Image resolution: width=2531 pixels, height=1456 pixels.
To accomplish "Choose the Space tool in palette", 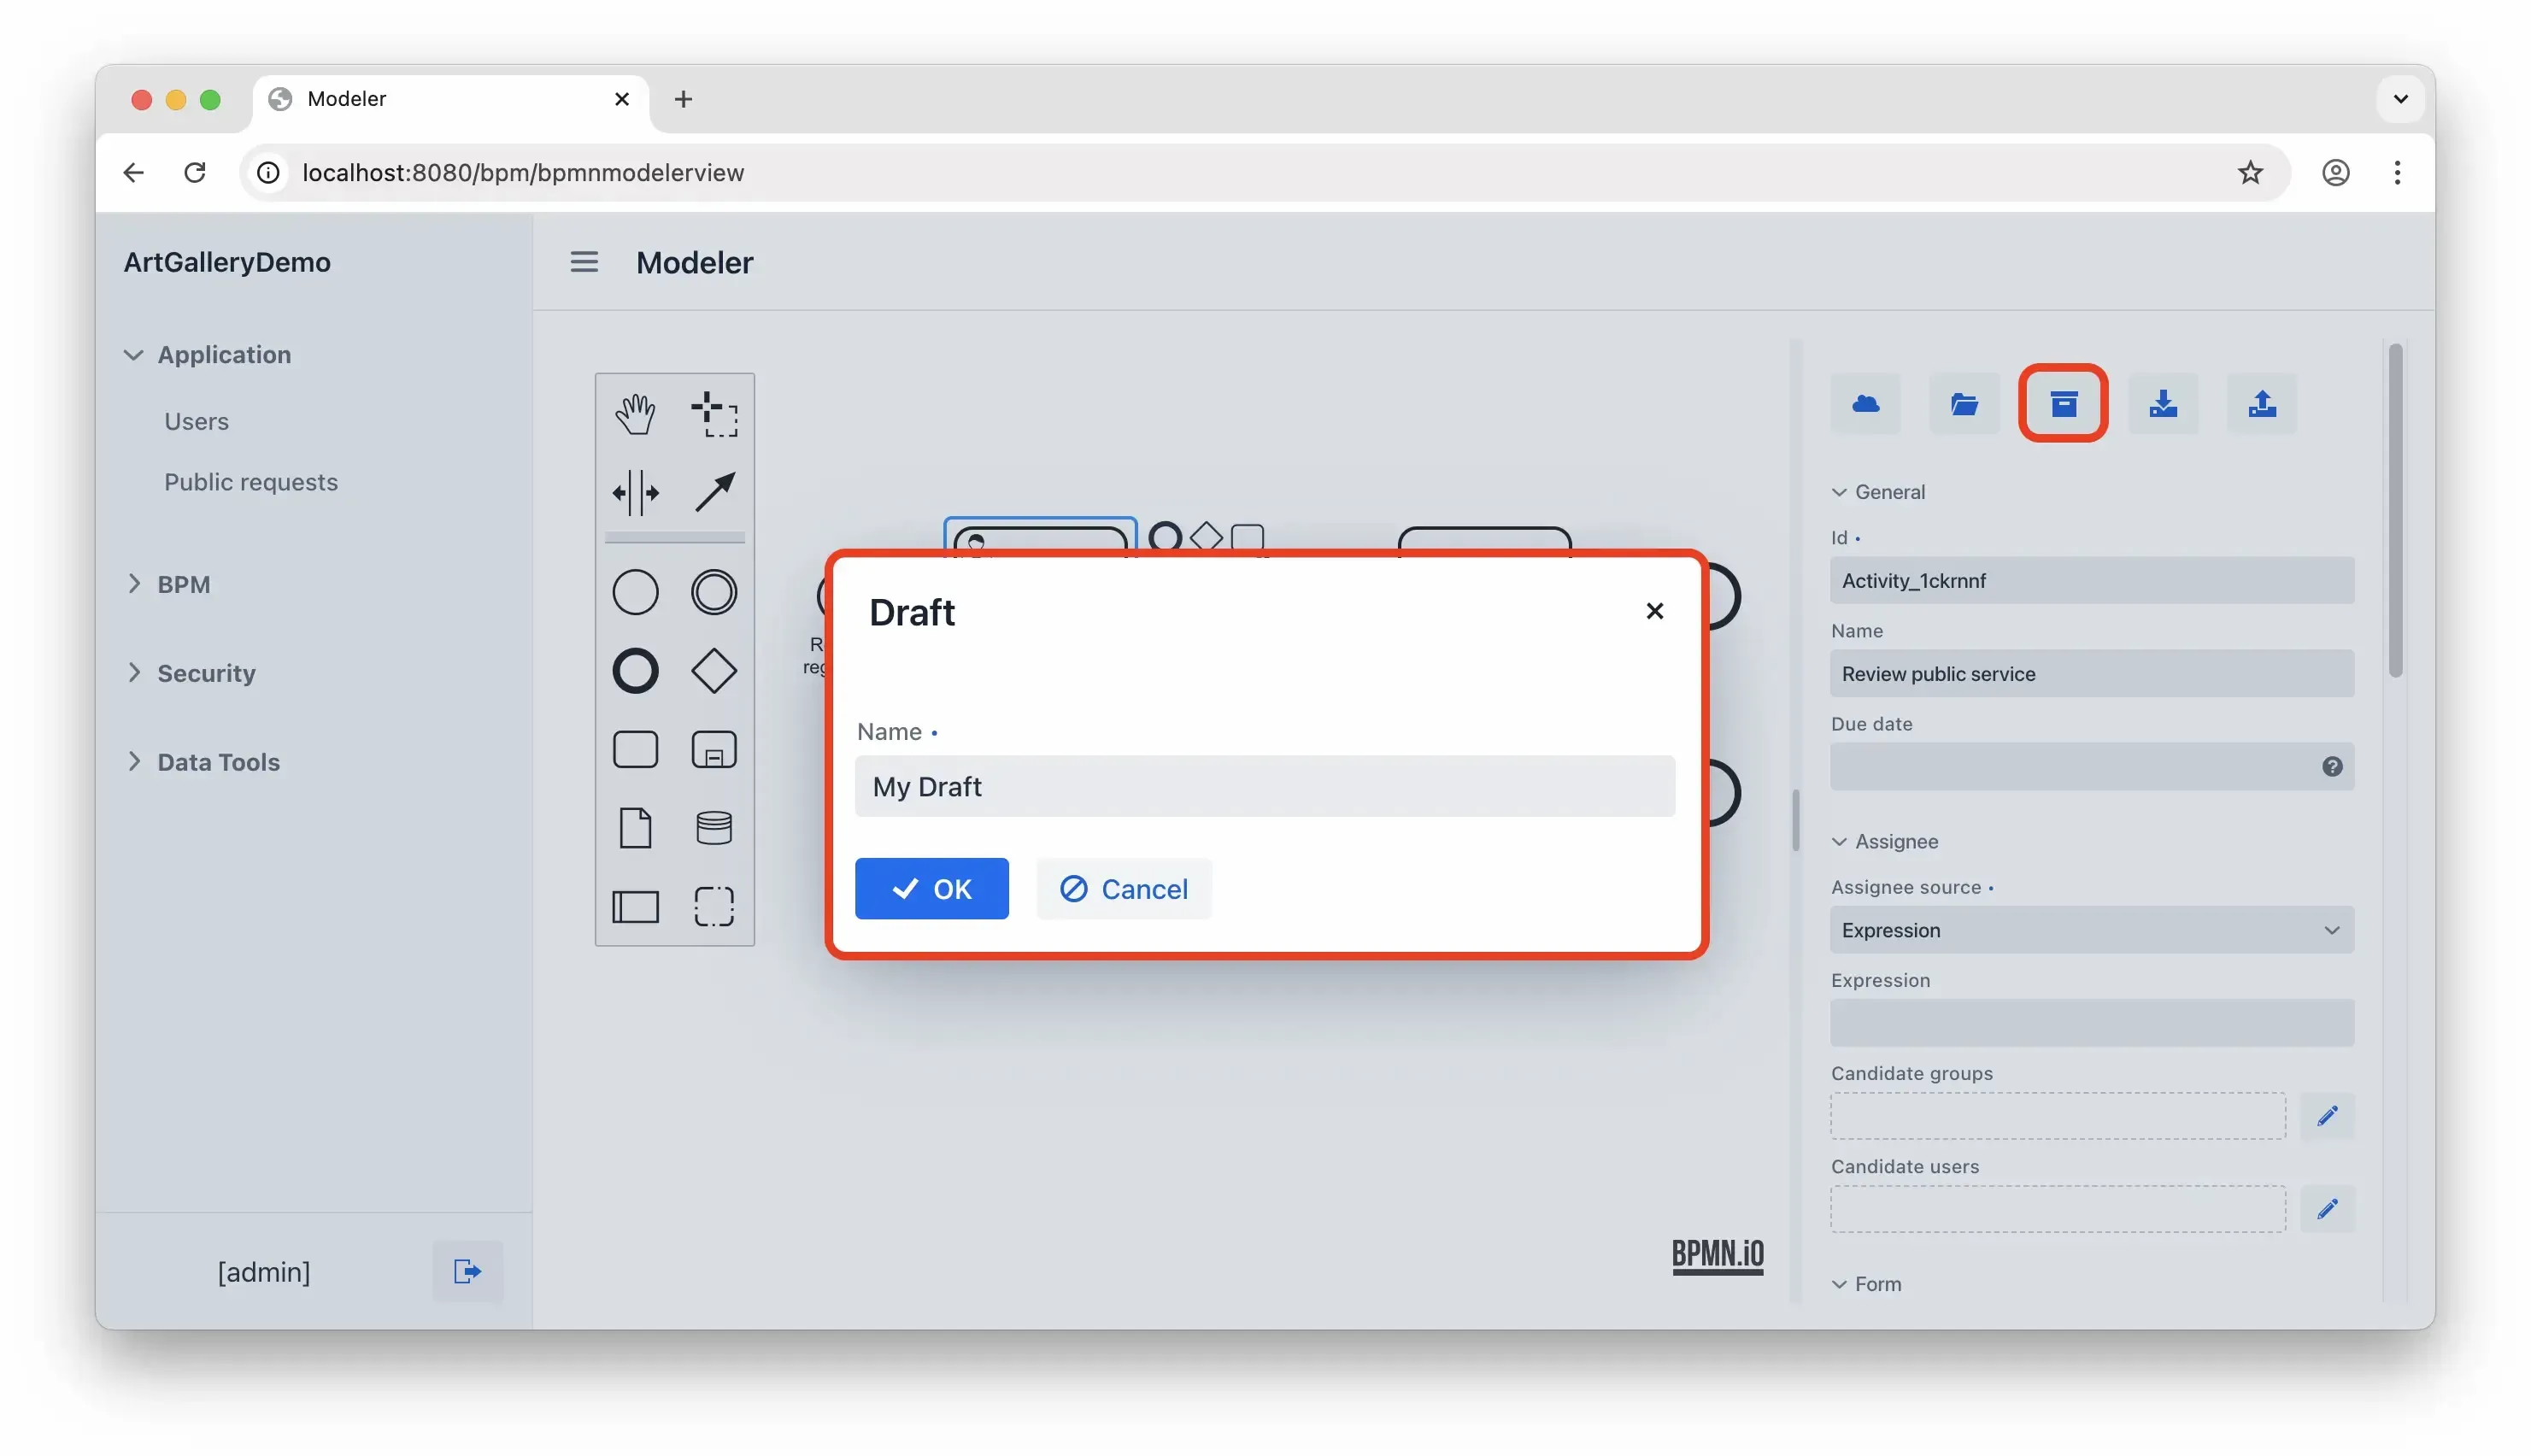I will click(x=635, y=492).
